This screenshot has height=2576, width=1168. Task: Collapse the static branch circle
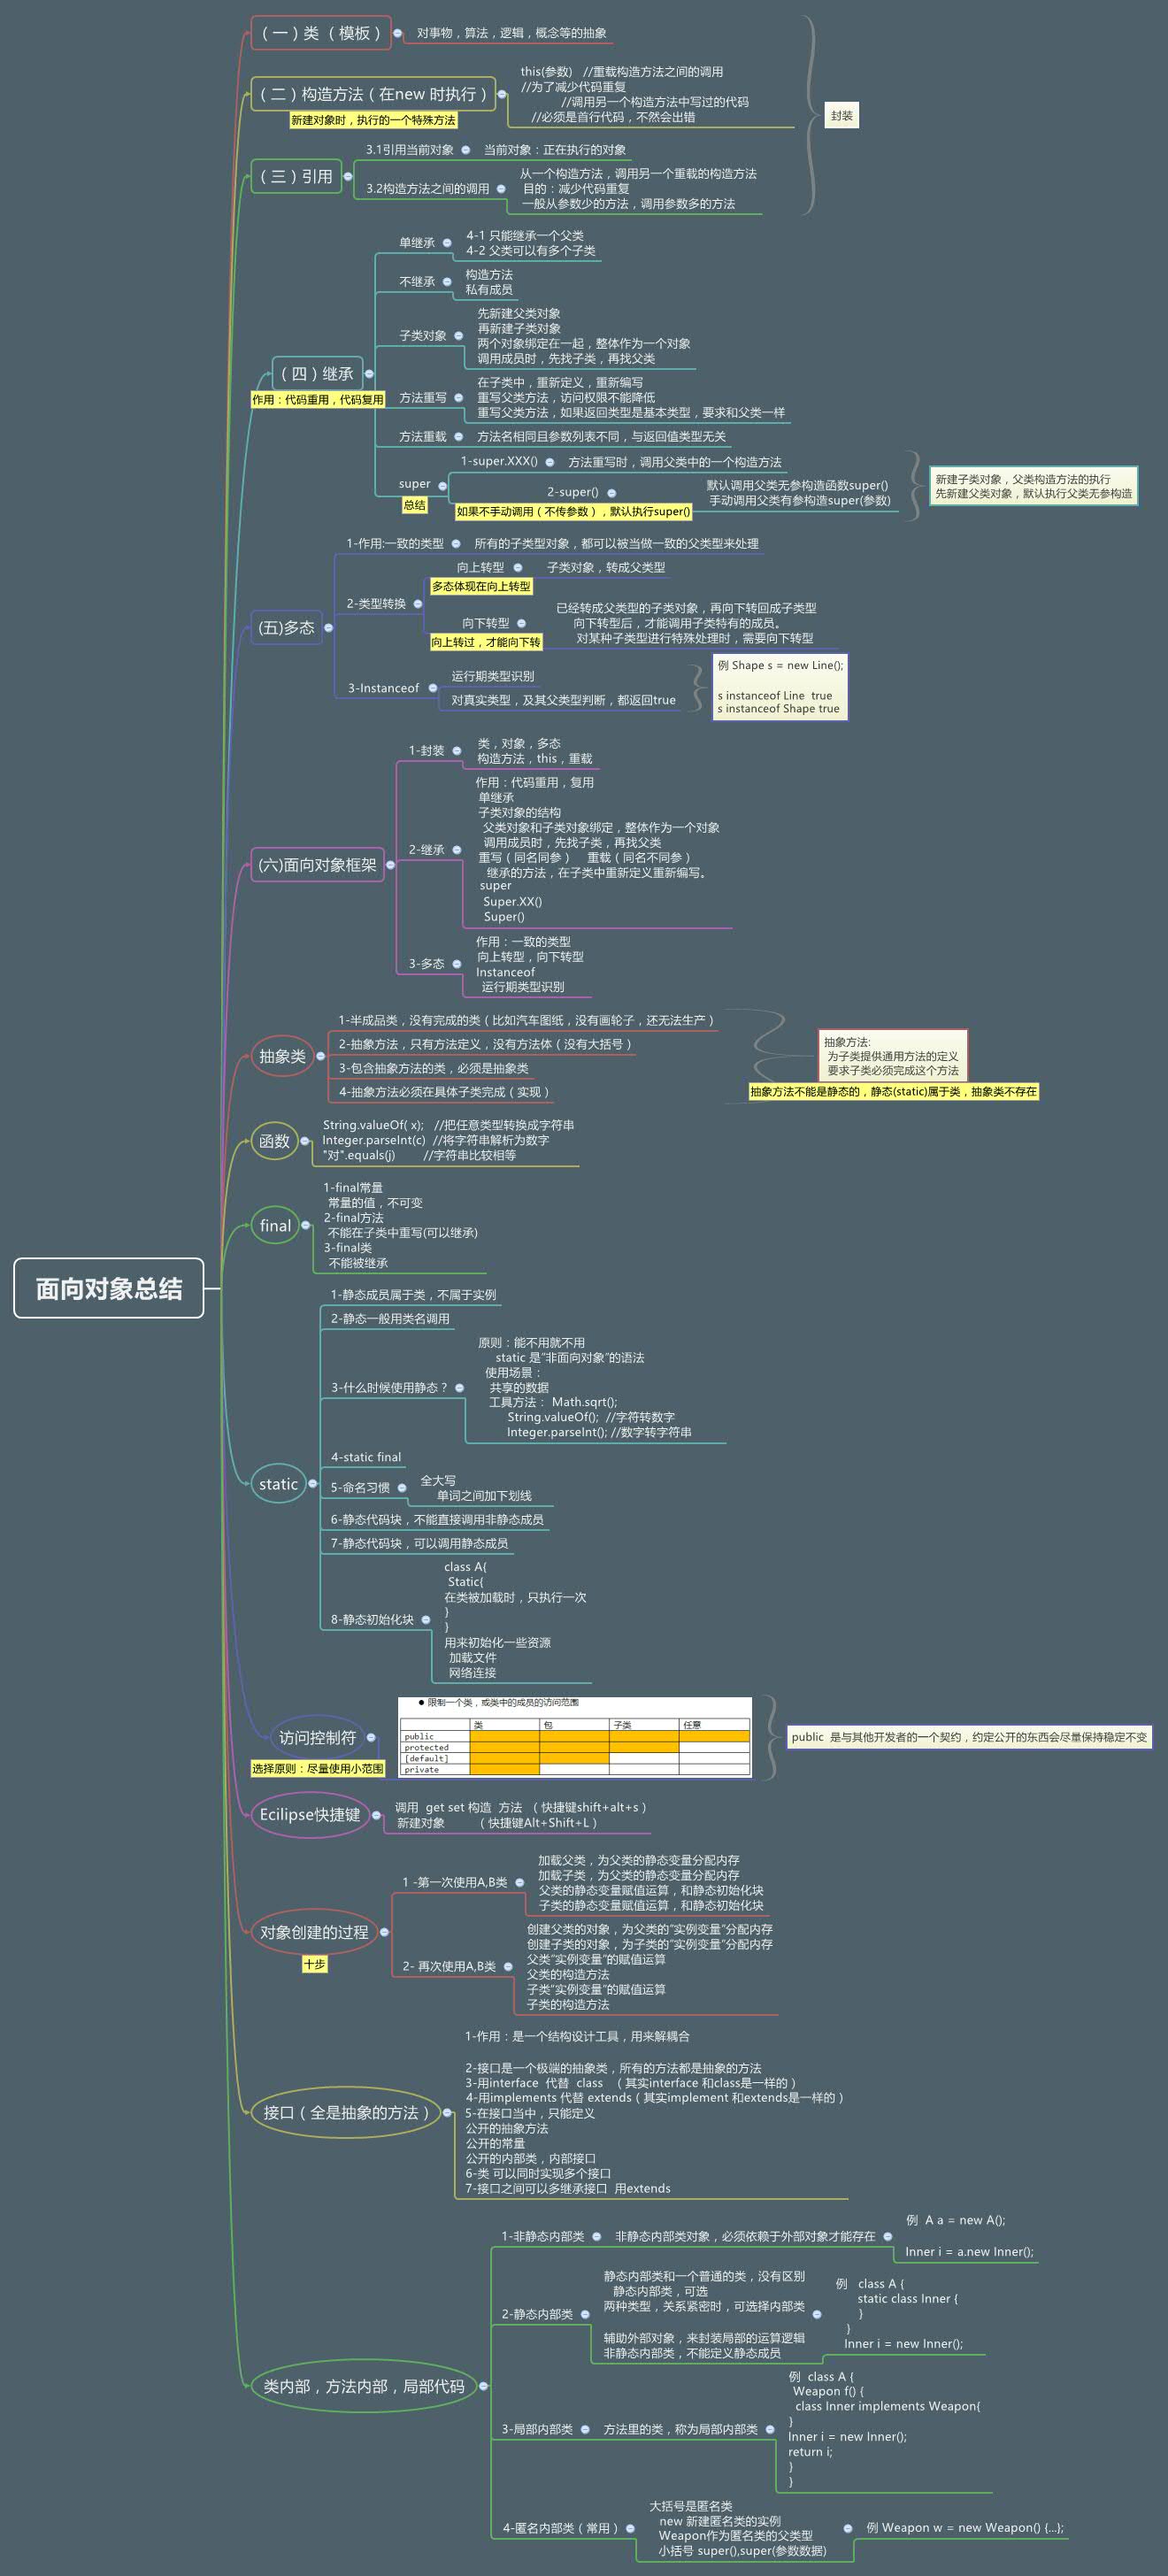[x=312, y=1484]
